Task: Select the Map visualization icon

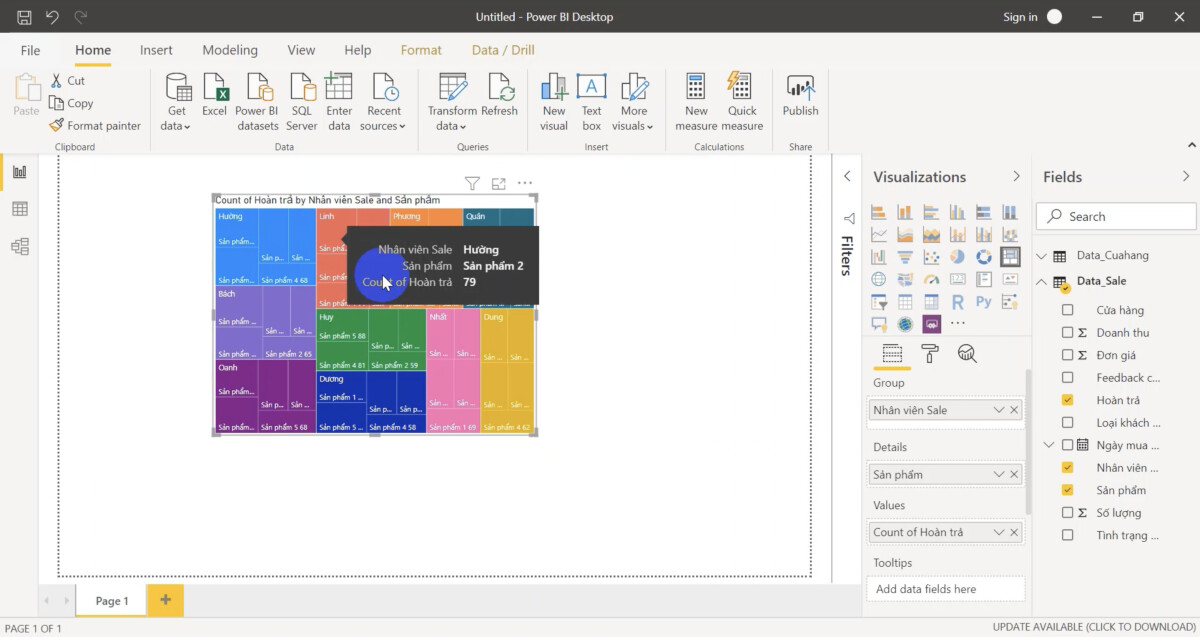Action: pos(878,279)
